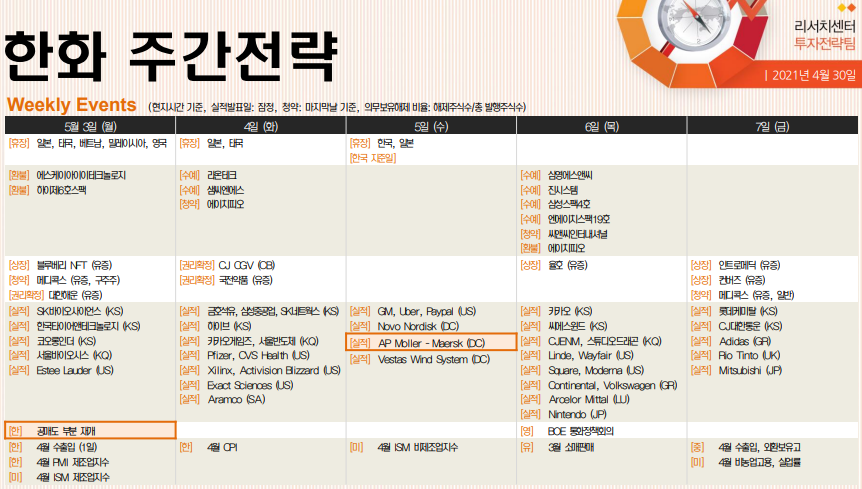Click the 'Mitsubishi (JP)' entry
Image resolution: width=862 pixels, height=489 pixels.
750,370
